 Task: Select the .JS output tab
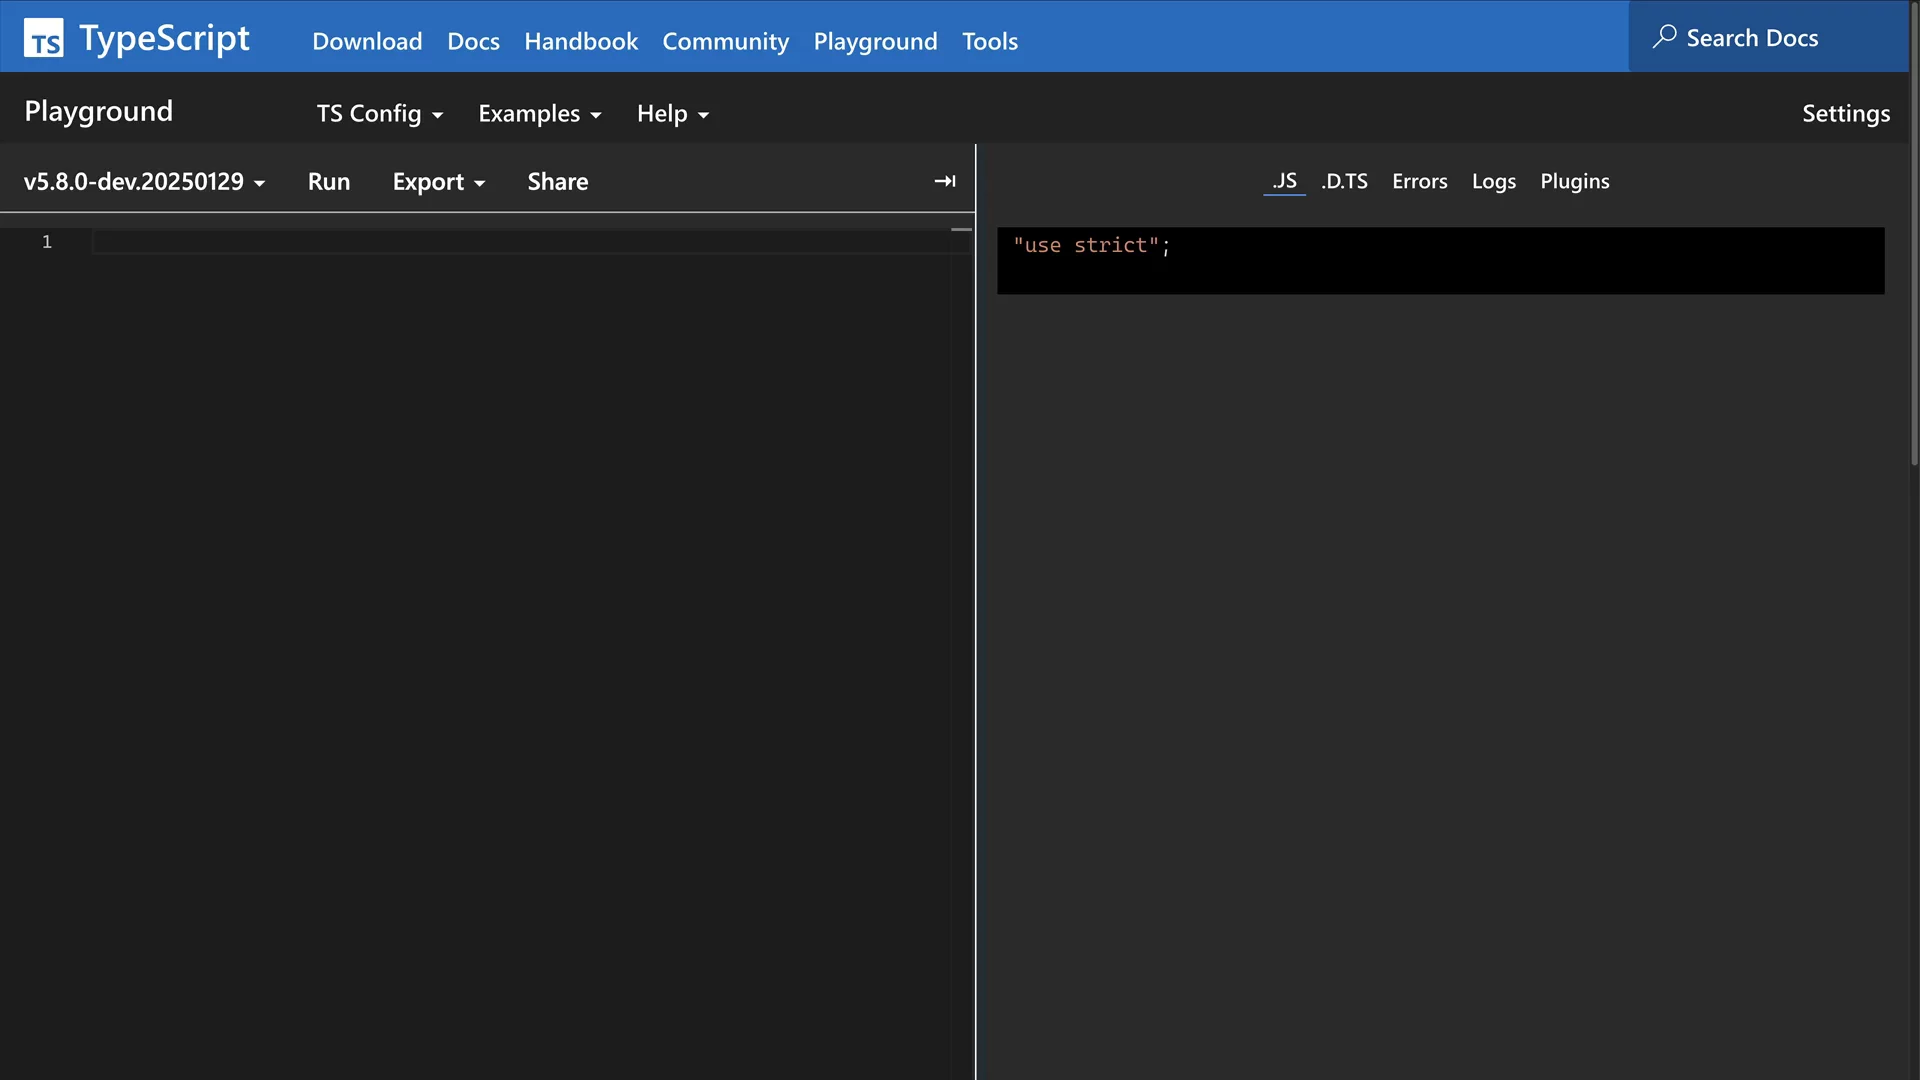point(1284,182)
